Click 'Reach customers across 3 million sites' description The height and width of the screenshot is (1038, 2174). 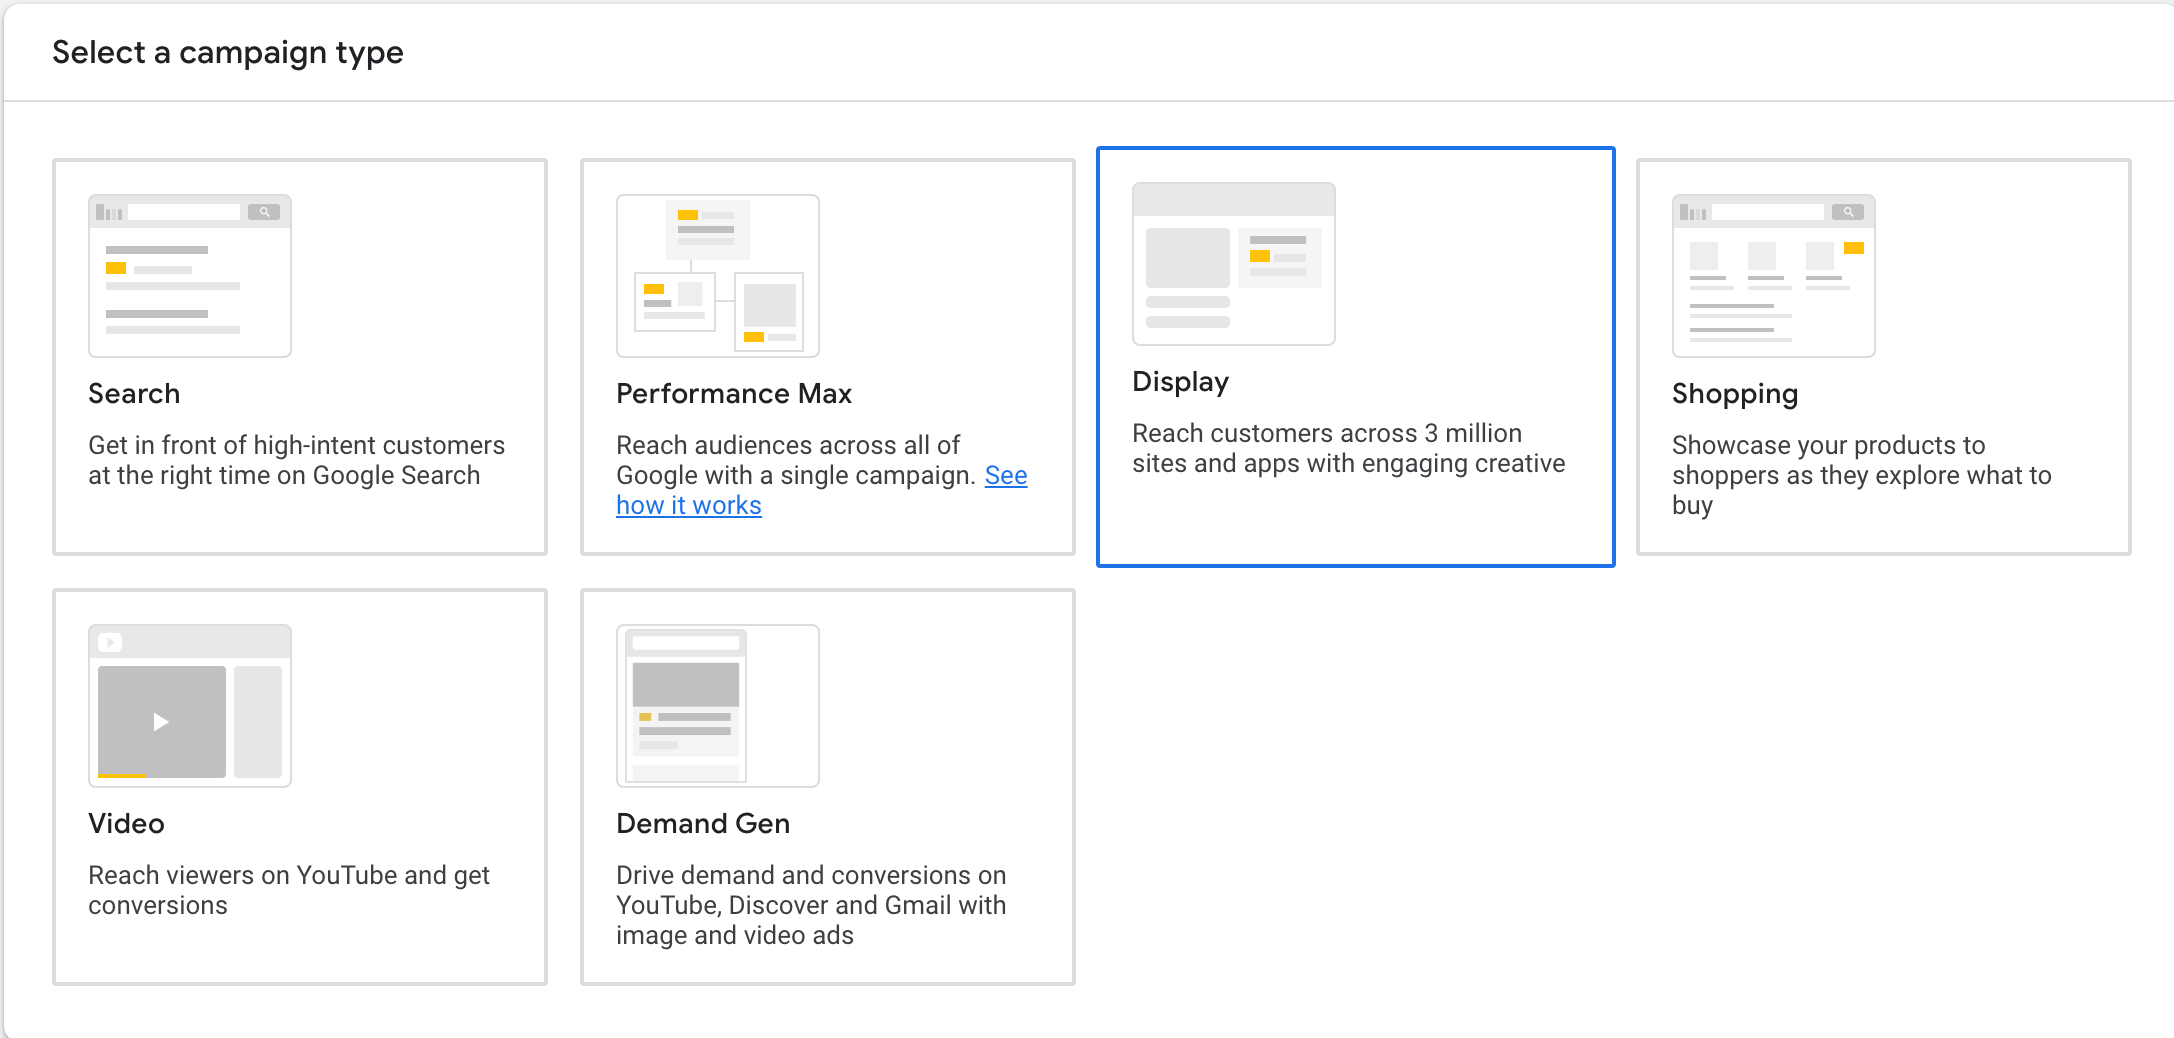point(1349,448)
